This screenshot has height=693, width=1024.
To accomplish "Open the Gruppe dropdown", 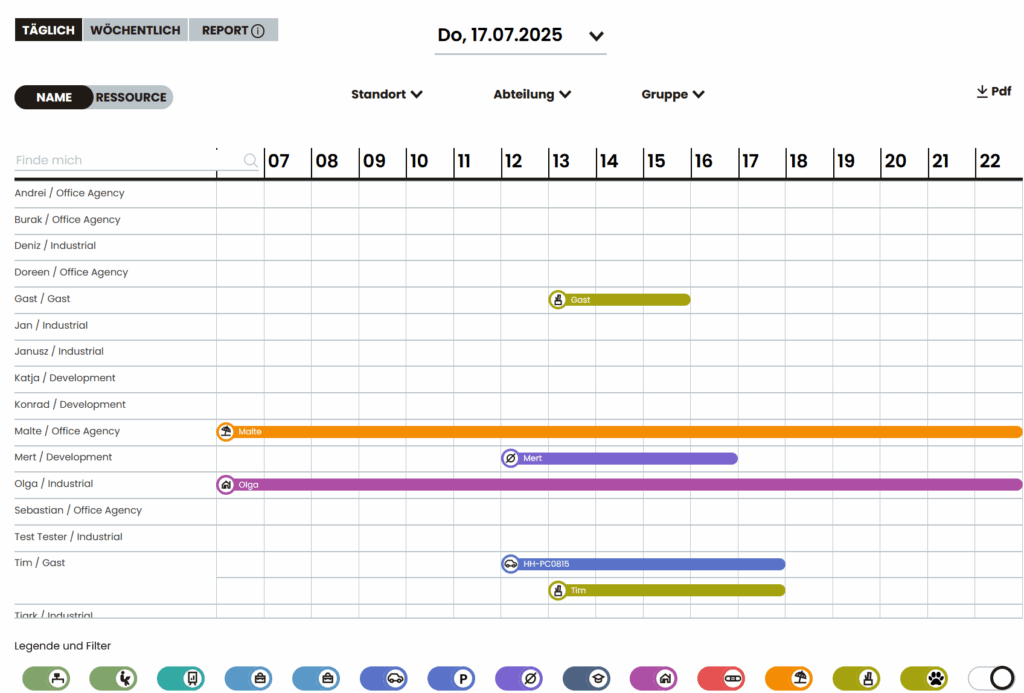I will point(673,95).
